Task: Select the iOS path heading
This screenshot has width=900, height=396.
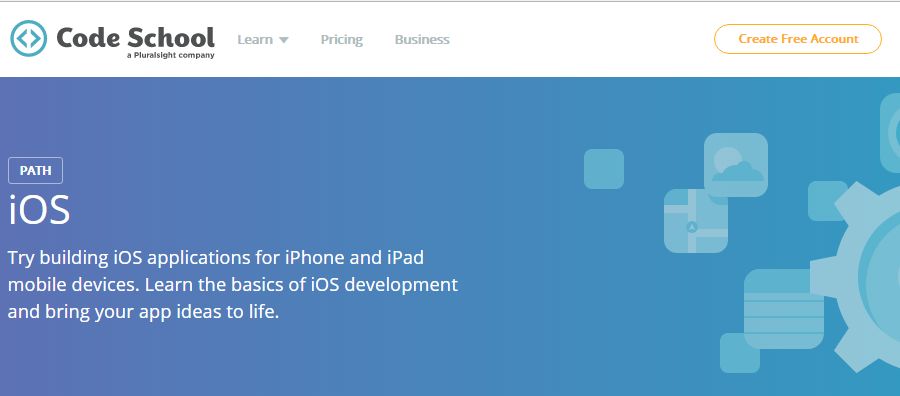Action: (x=39, y=210)
